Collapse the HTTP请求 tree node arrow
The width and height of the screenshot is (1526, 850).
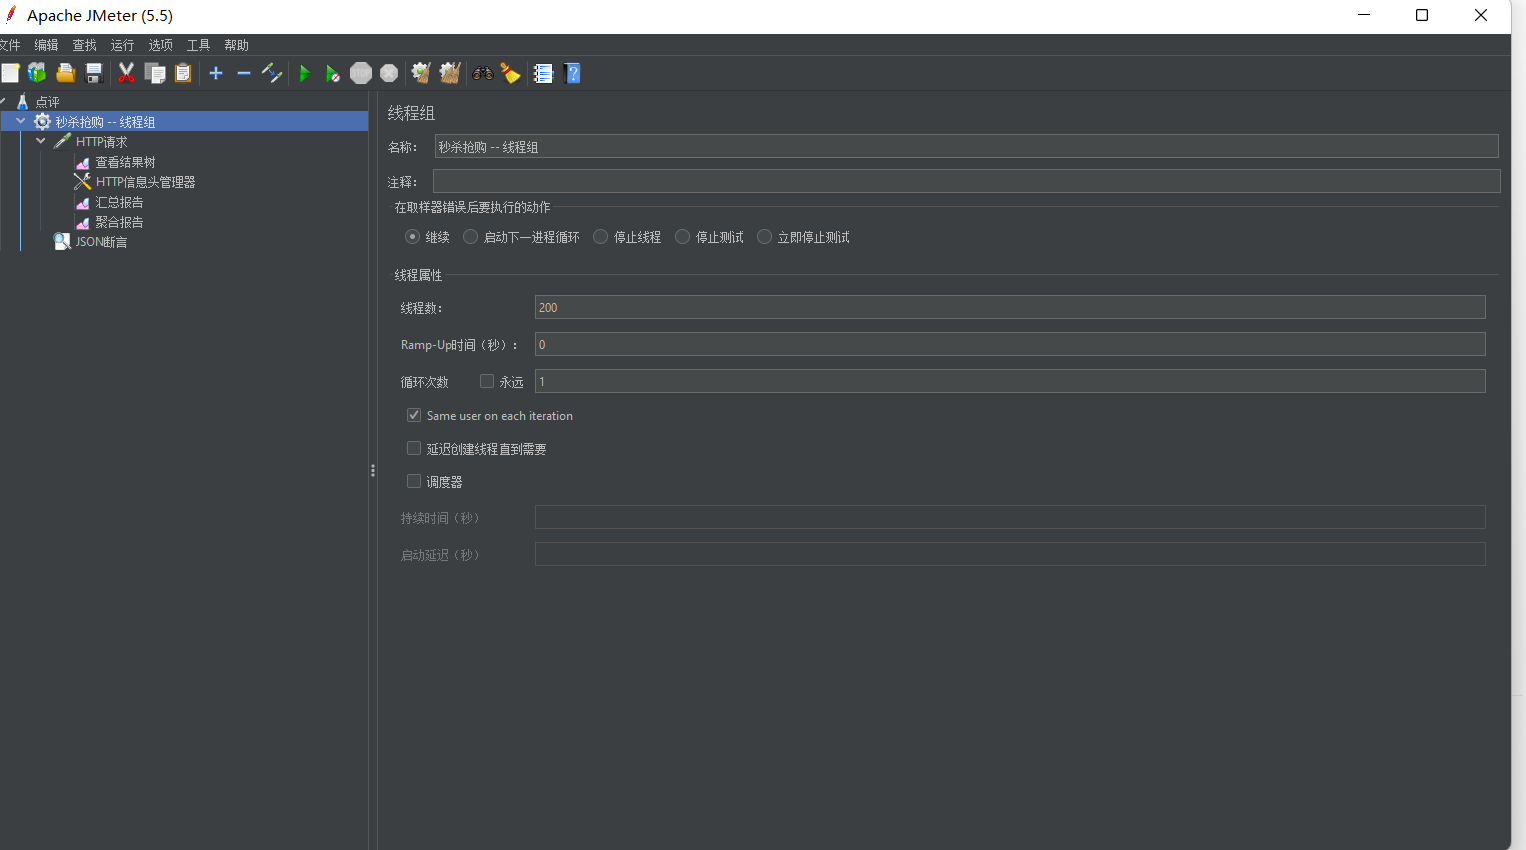point(41,141)
